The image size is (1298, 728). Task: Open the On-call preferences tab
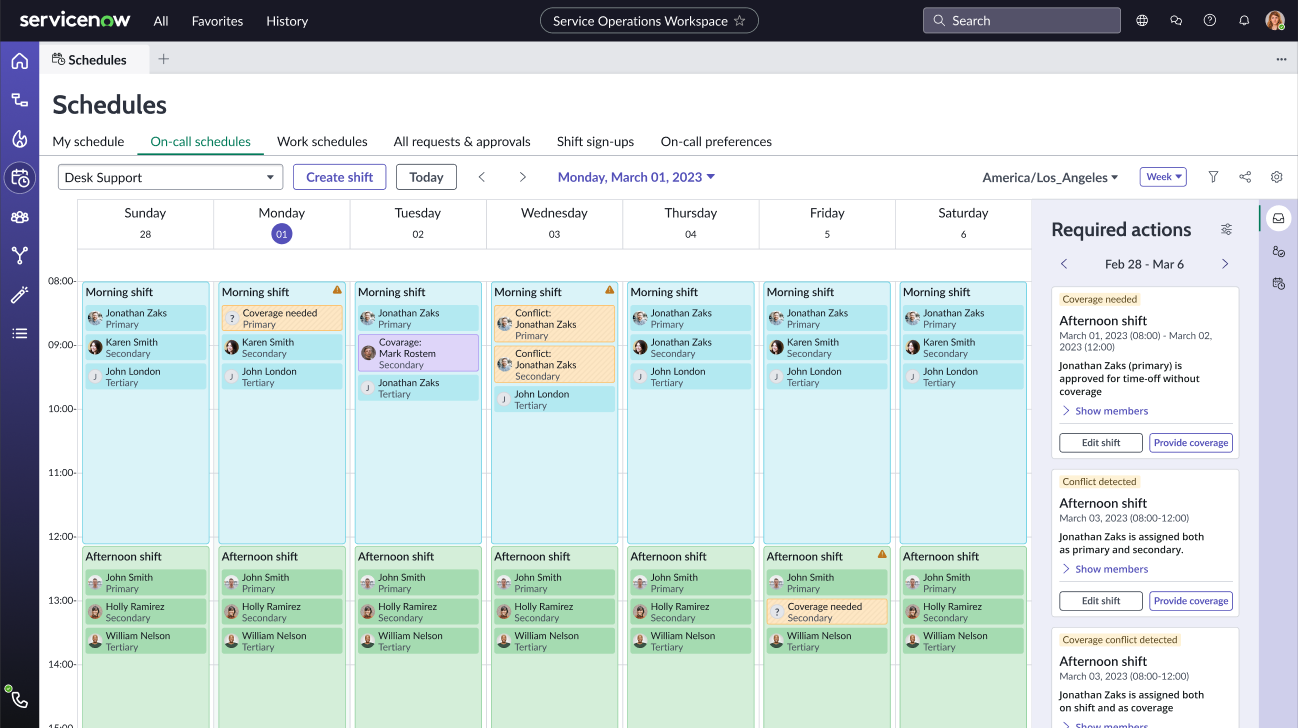tap(716, 142)
